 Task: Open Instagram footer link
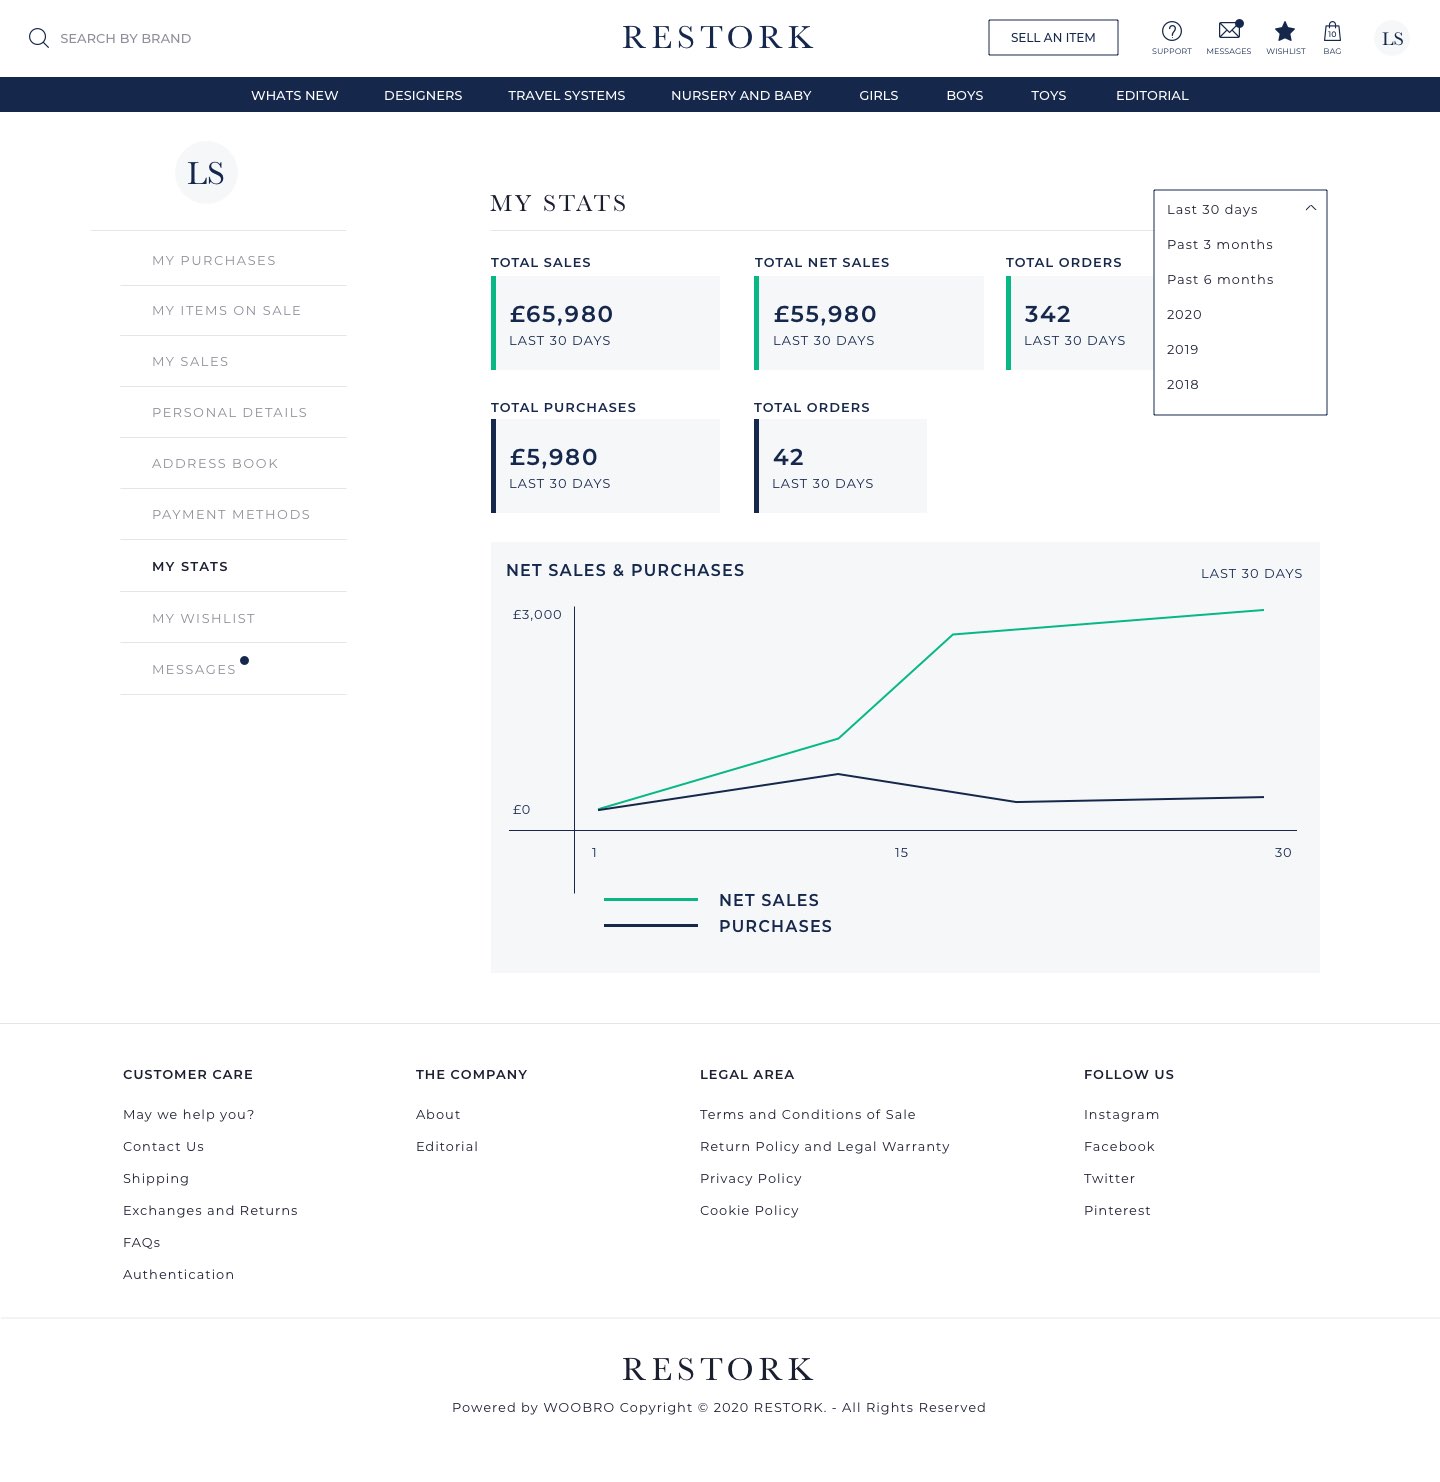(1122, 1114)
